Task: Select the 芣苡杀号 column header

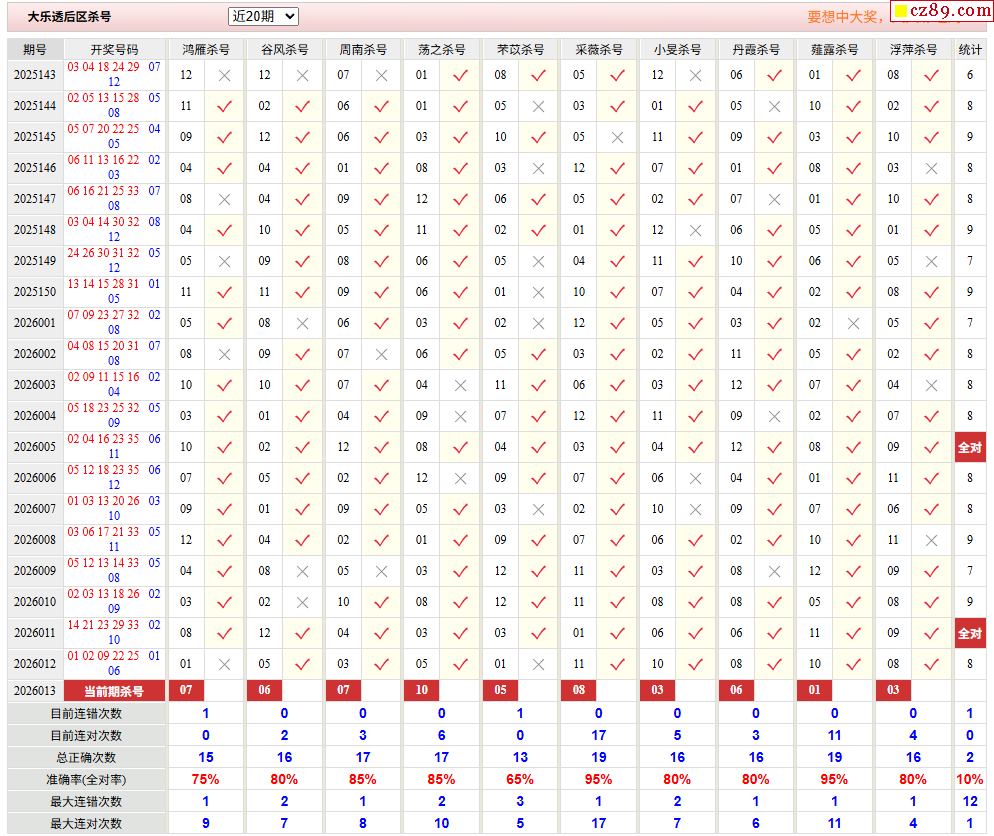Action: 520,49
